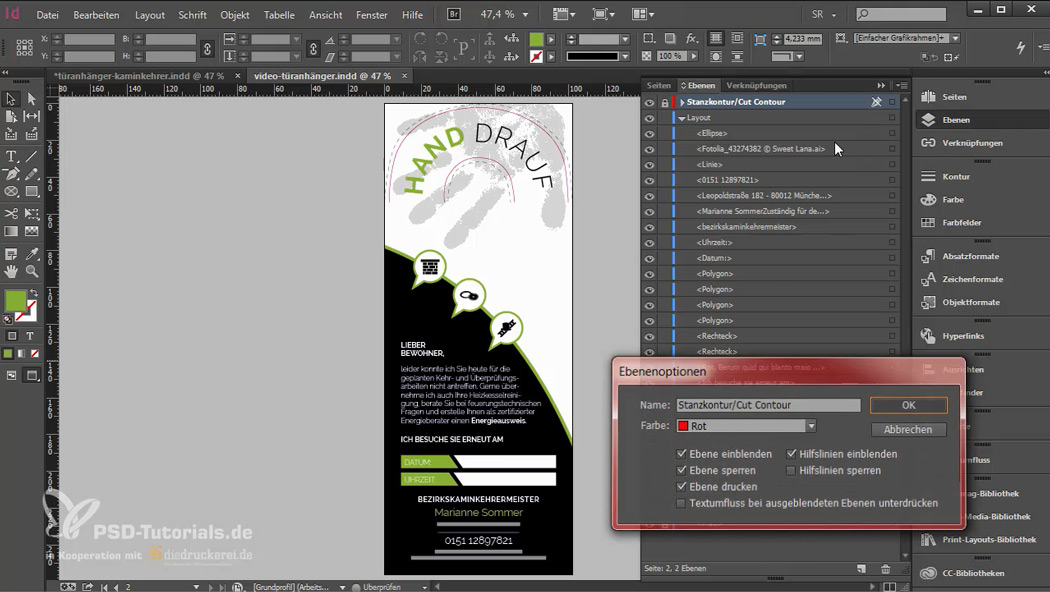Select the Direct Selection tool
This screenshot has height=592, width=1050.
[31, 99]
